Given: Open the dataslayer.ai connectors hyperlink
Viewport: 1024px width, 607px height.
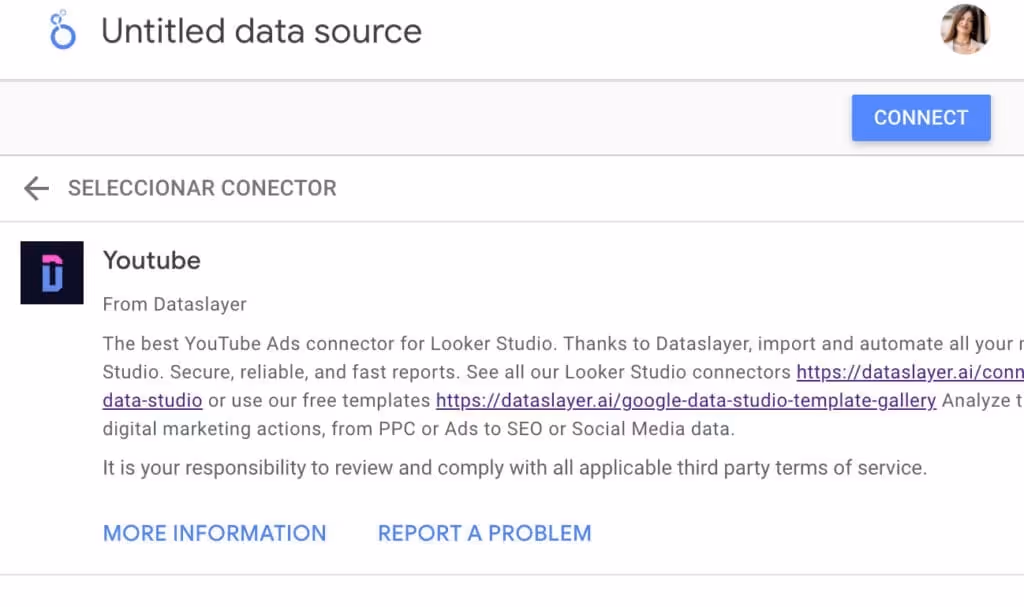Looking at the screenshot, I should pyautogui.click(x=905, y=372).
